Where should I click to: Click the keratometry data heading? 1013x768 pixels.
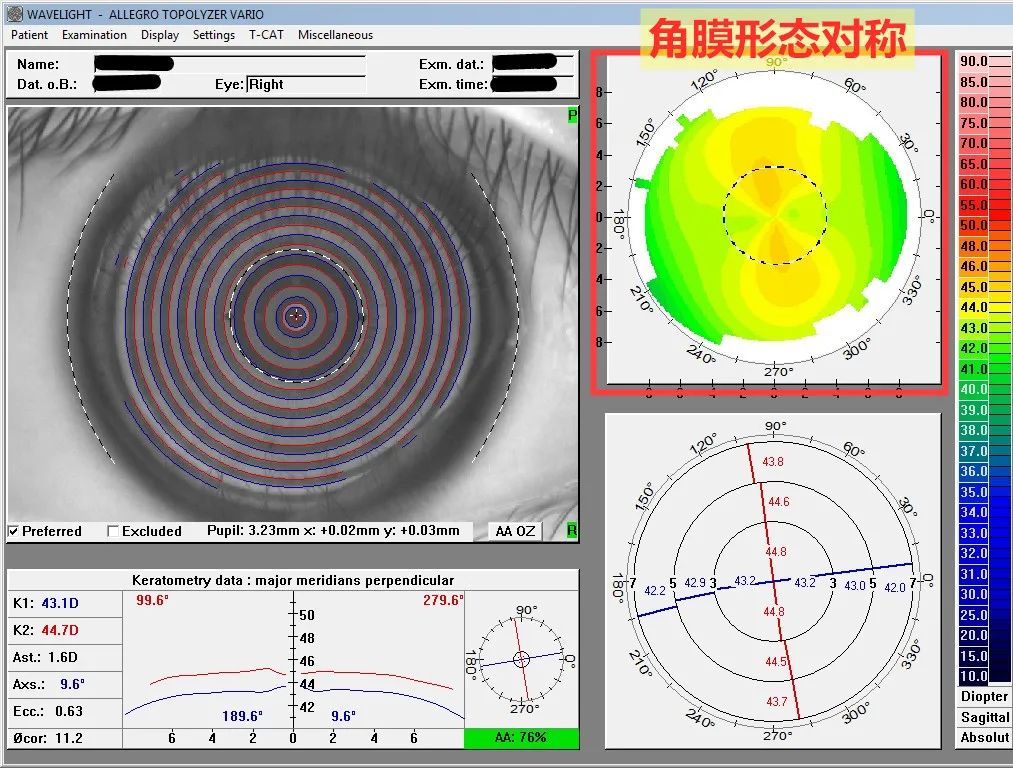[x=293, y=580]
